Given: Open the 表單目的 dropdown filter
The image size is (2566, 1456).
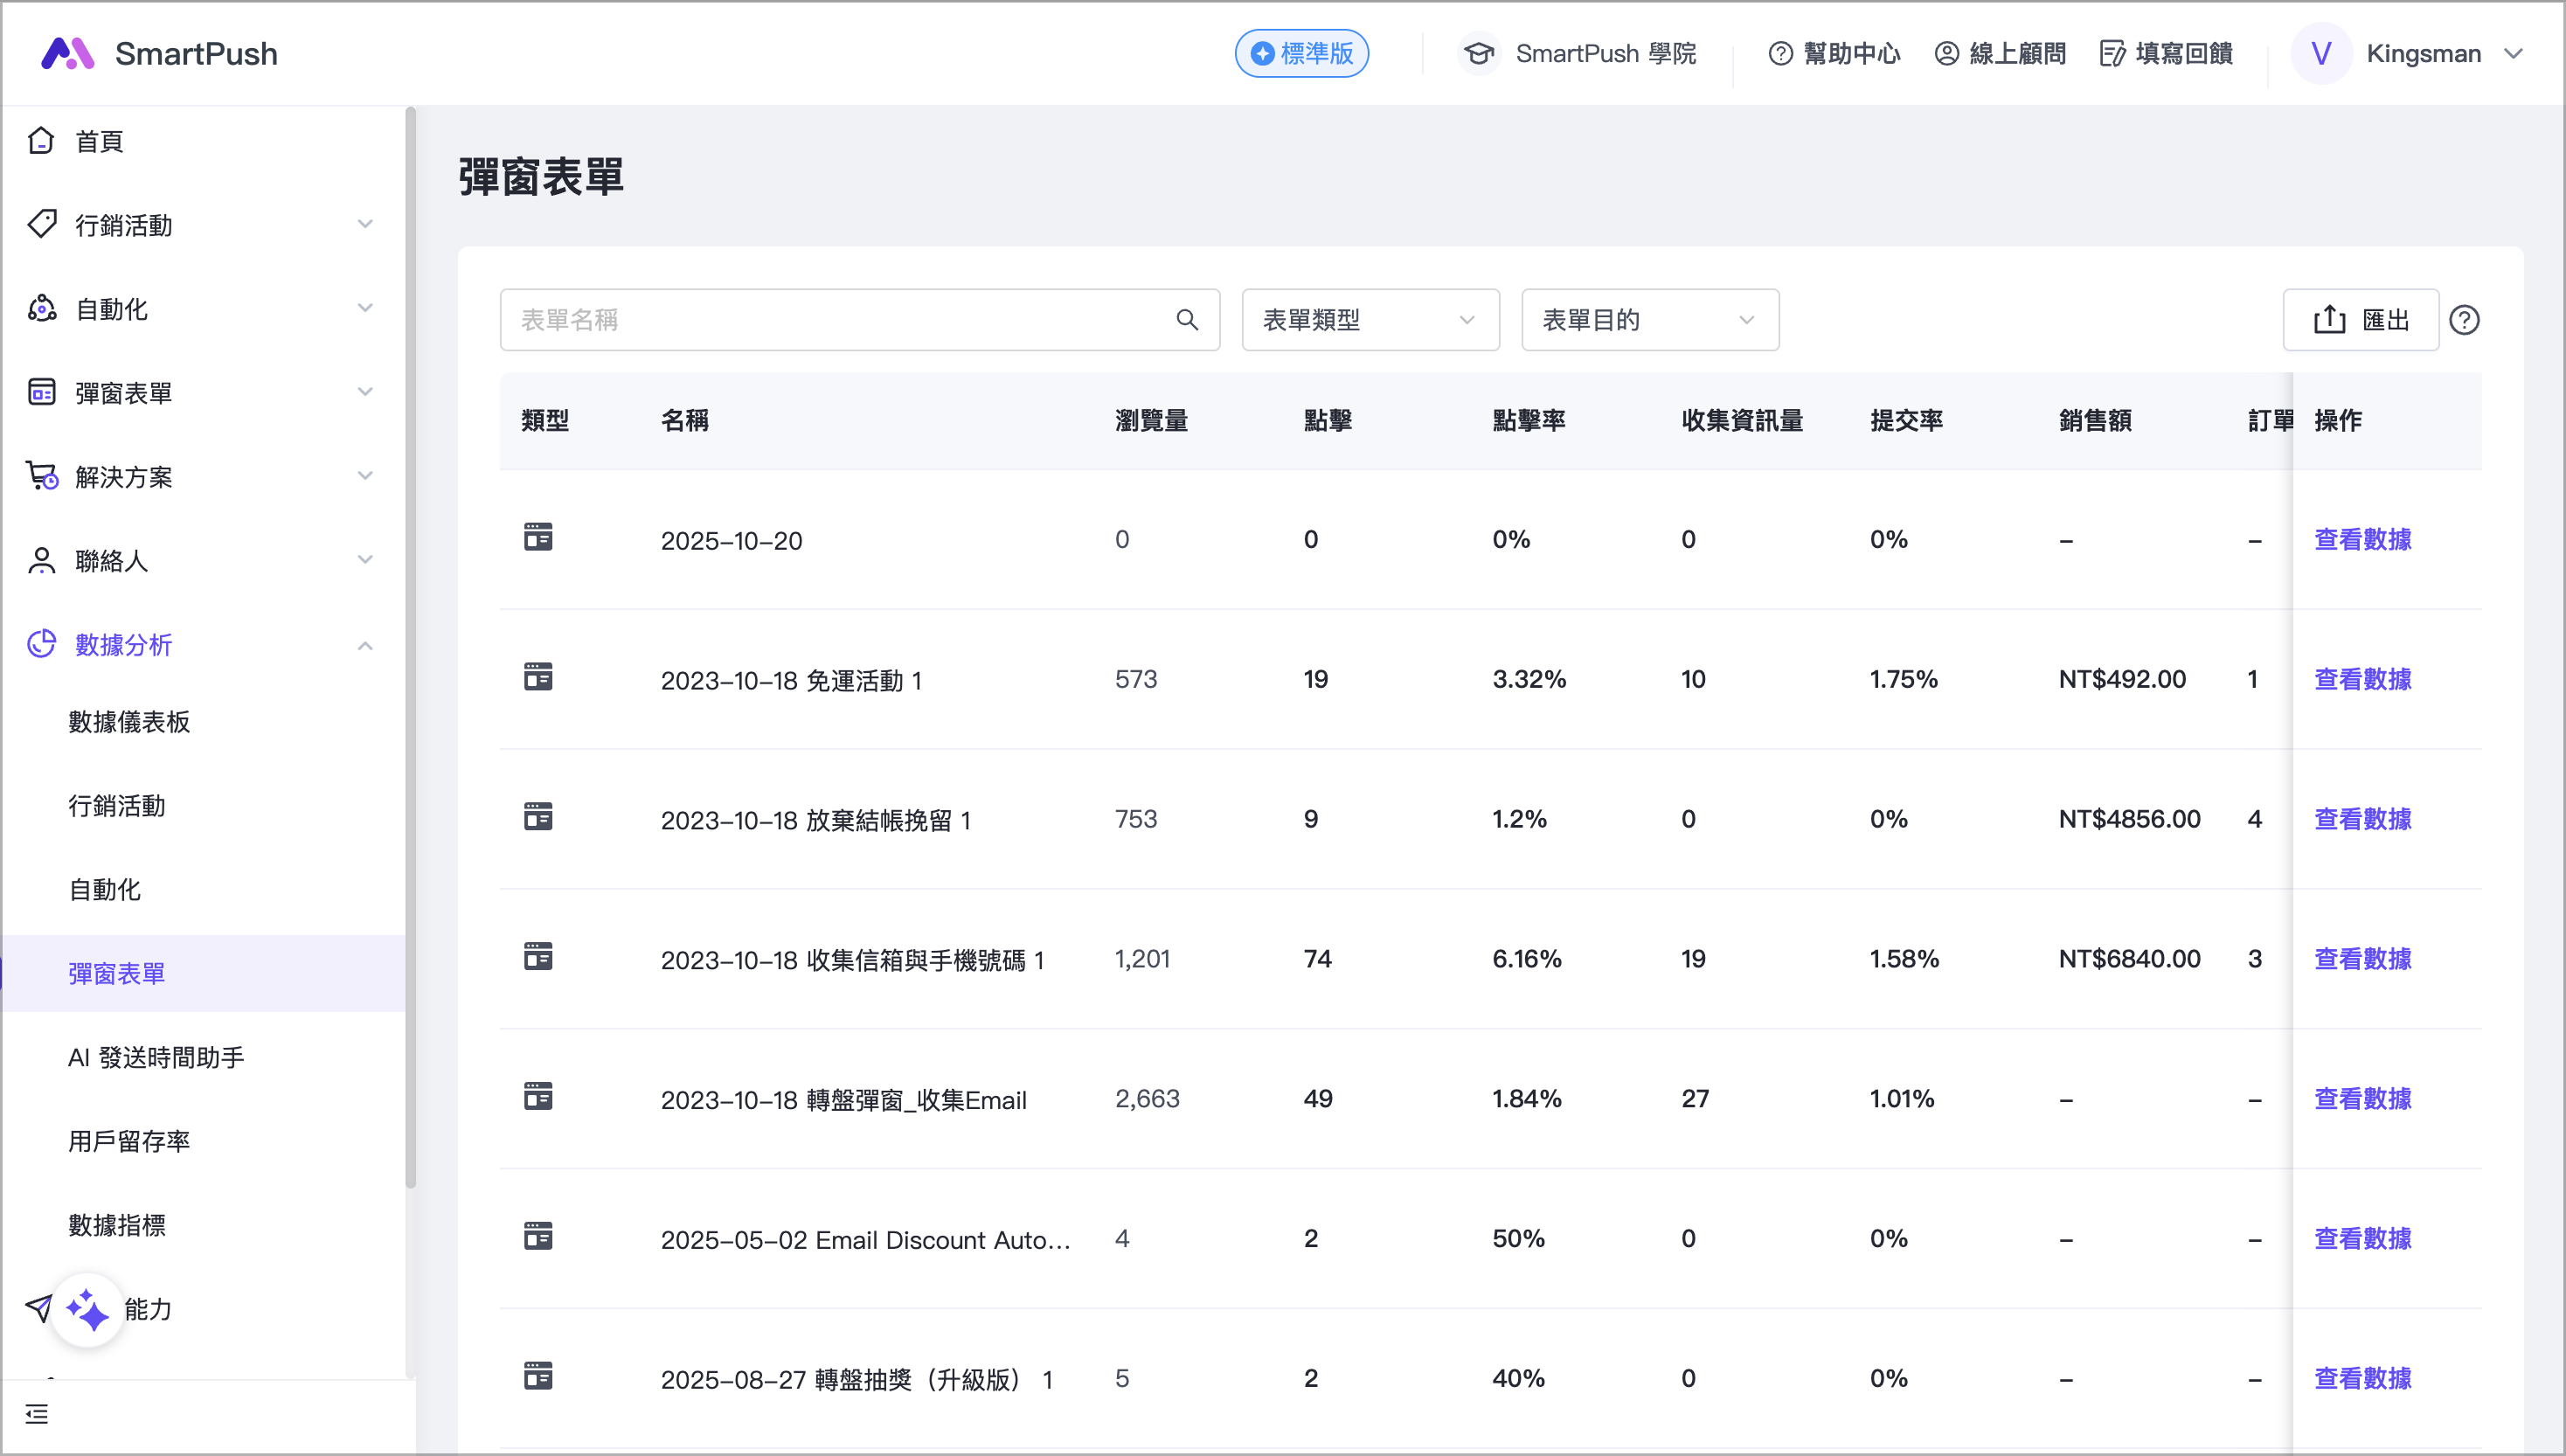Looking at the screenshot, I should point(1649,320).
